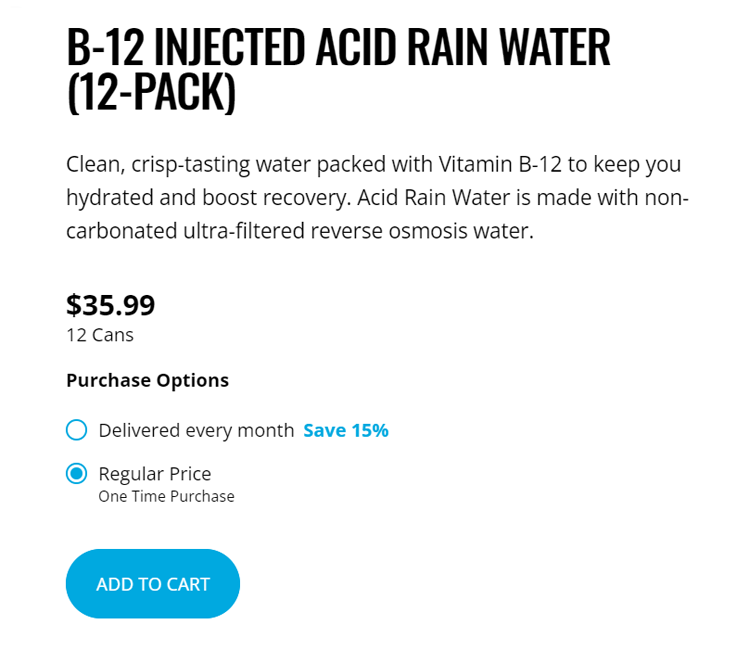
Task: Click the $35.99 price
Action: 111,305
